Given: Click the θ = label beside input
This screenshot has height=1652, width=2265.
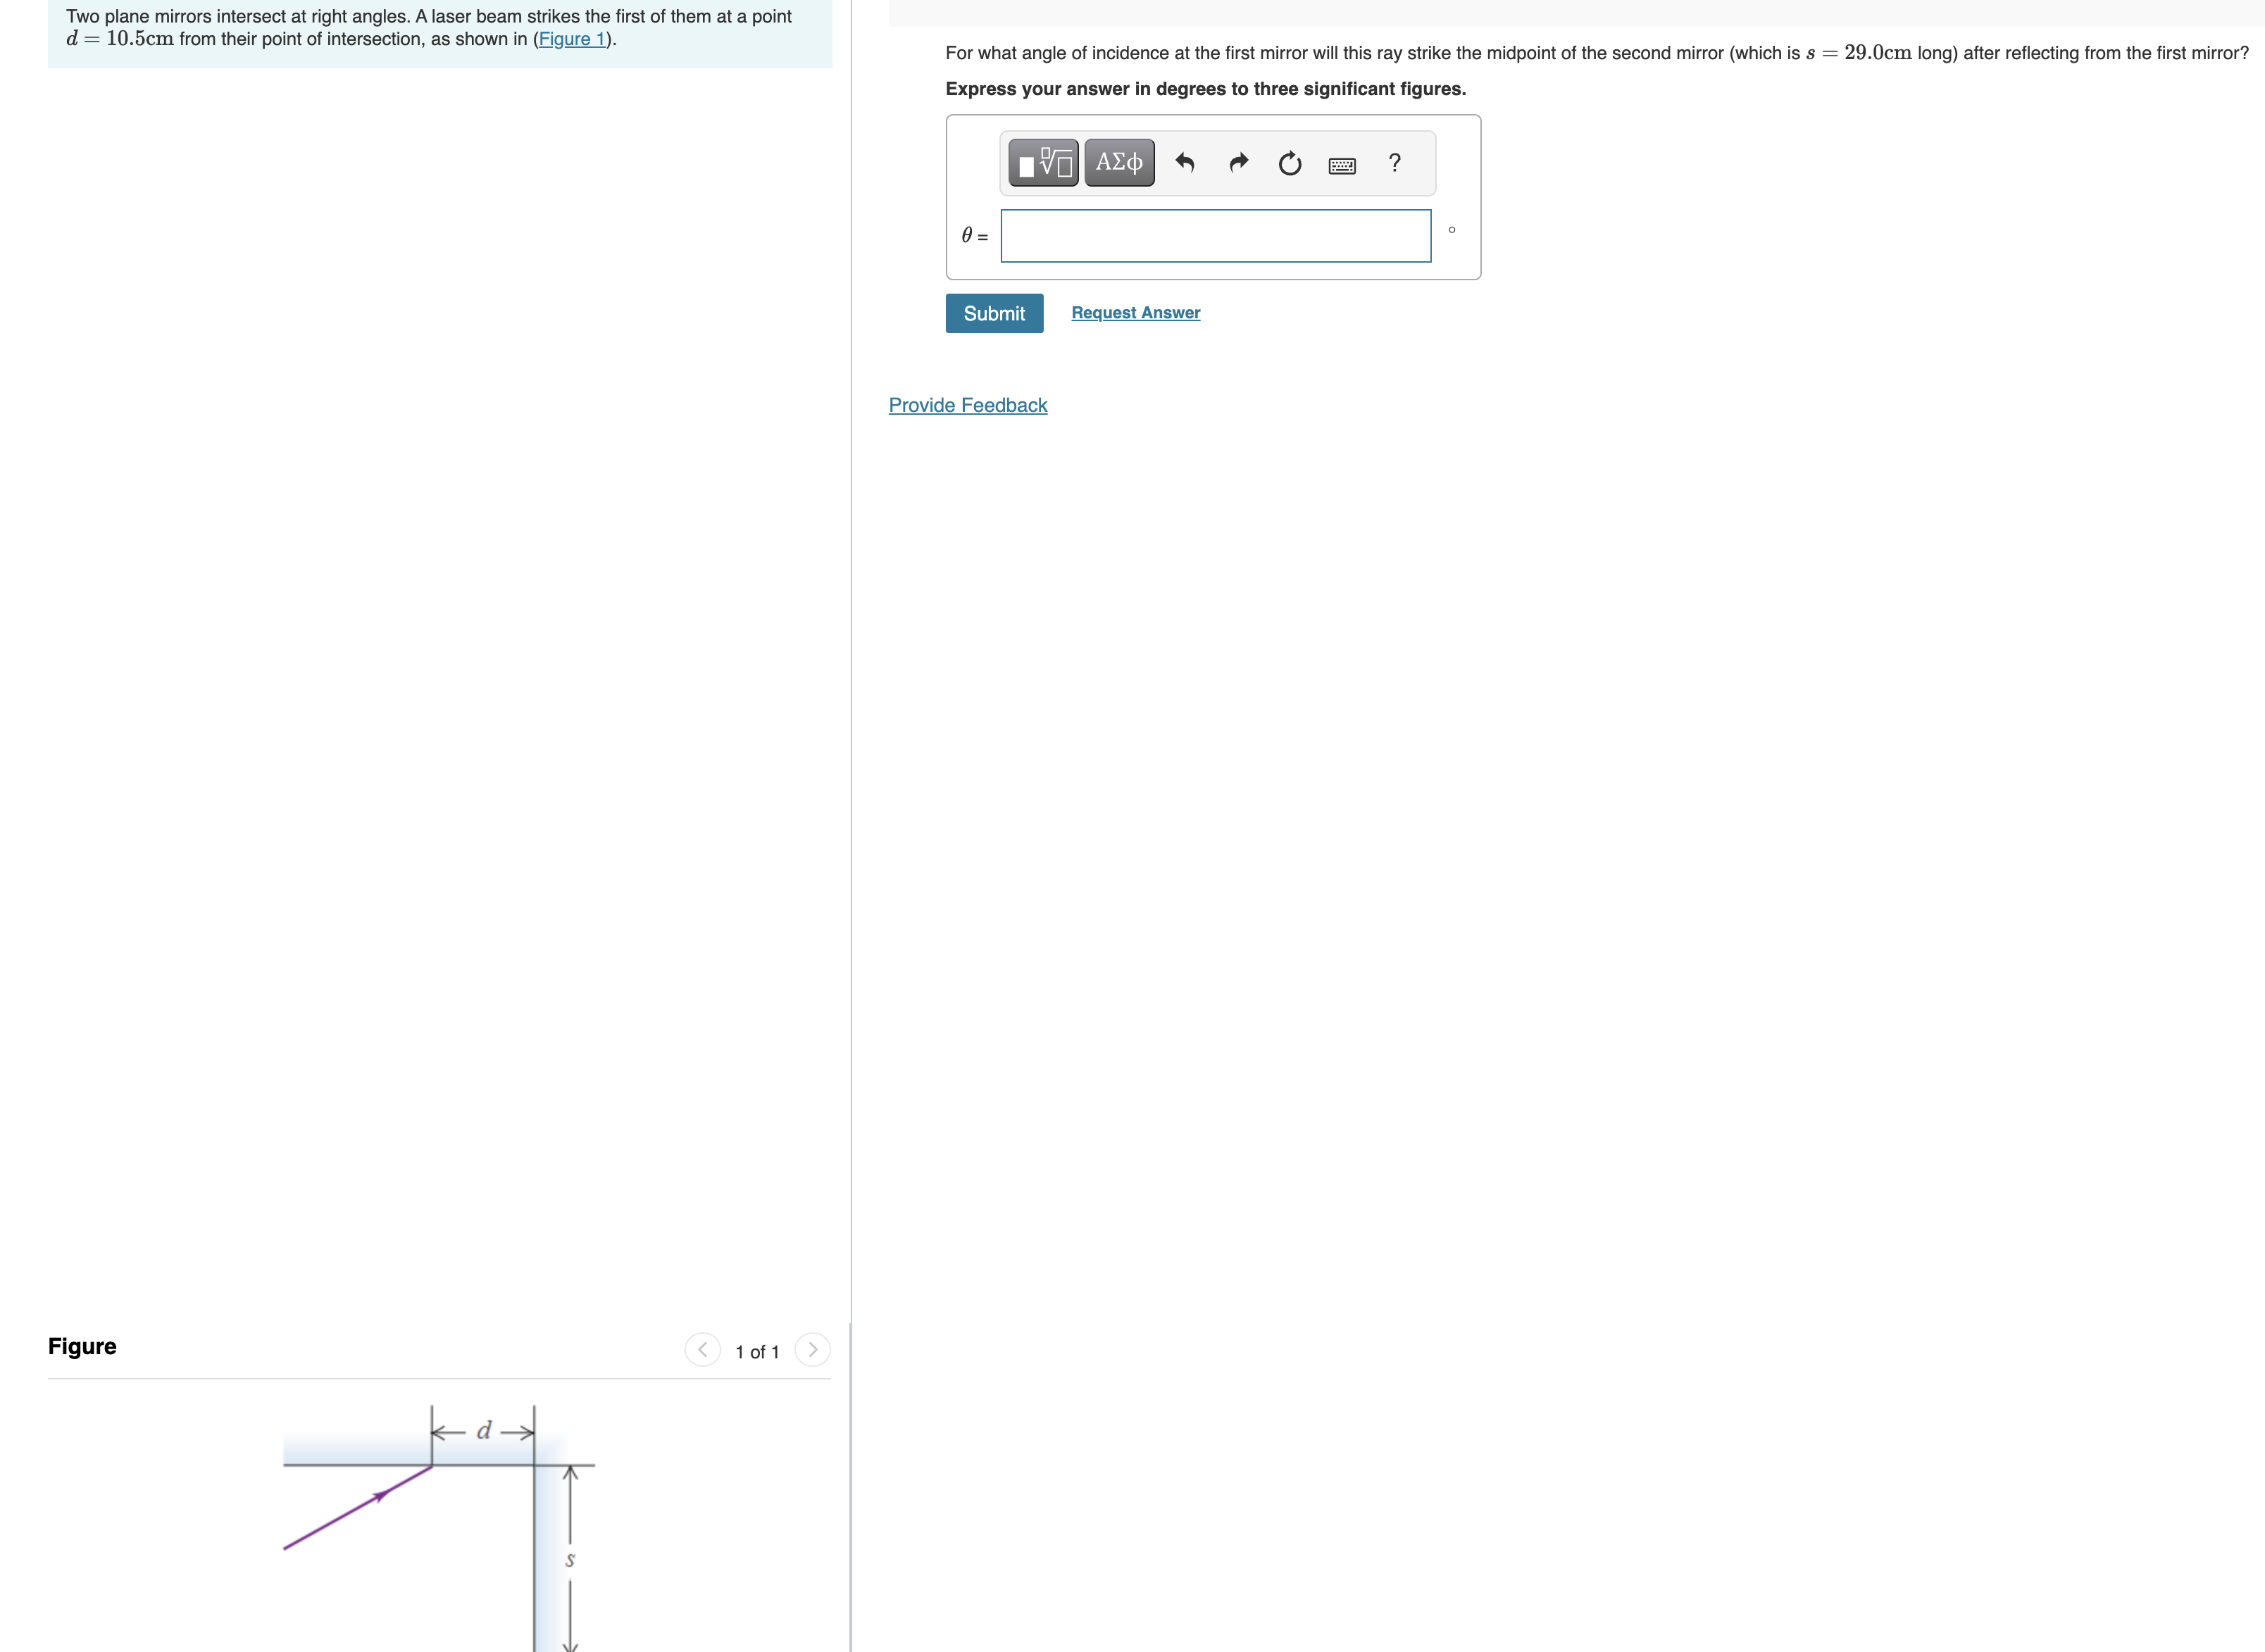Looking at the screenshot, I should (974, 236).
